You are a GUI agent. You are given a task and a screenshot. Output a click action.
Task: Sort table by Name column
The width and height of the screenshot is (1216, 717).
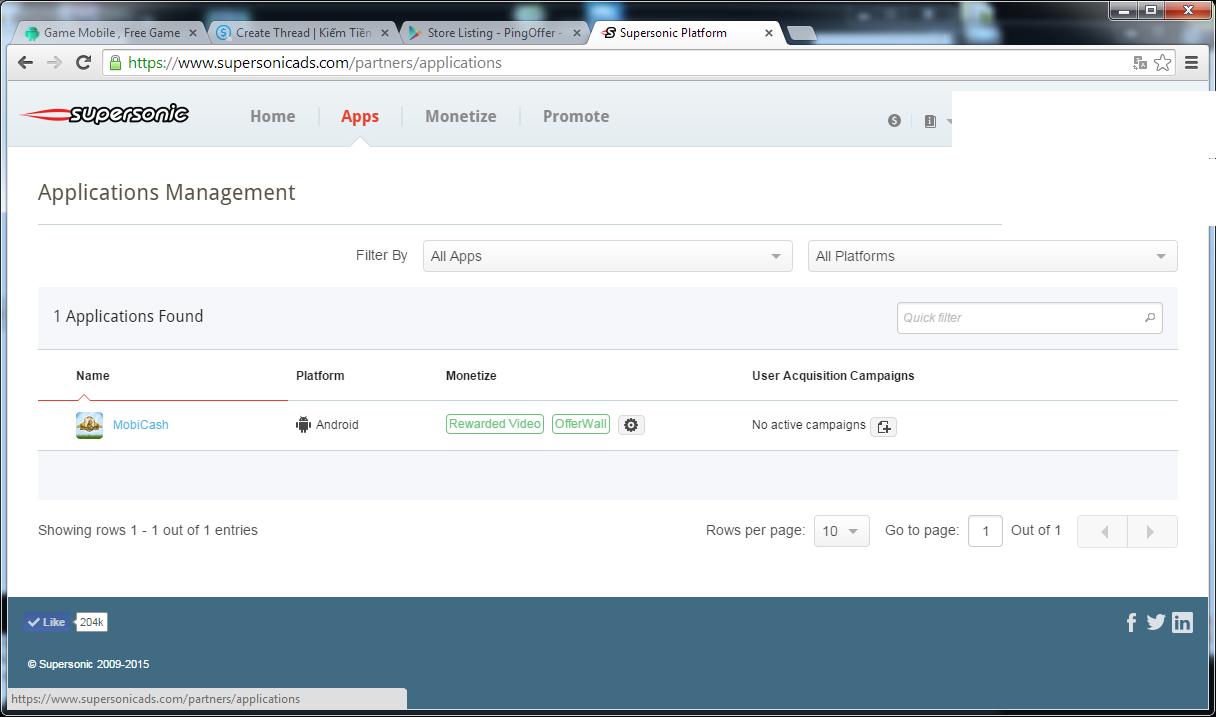point(93,376)
